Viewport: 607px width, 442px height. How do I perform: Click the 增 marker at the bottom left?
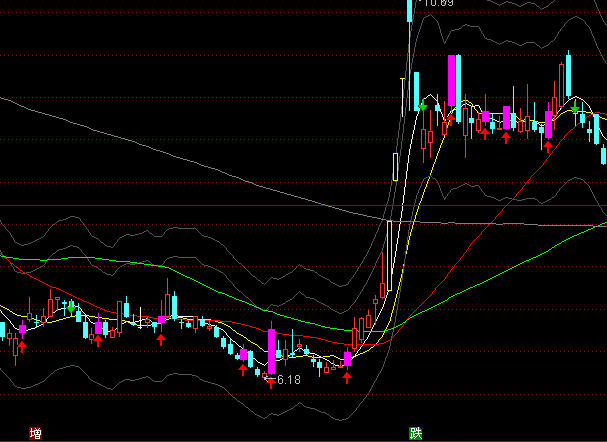point(36,433)
